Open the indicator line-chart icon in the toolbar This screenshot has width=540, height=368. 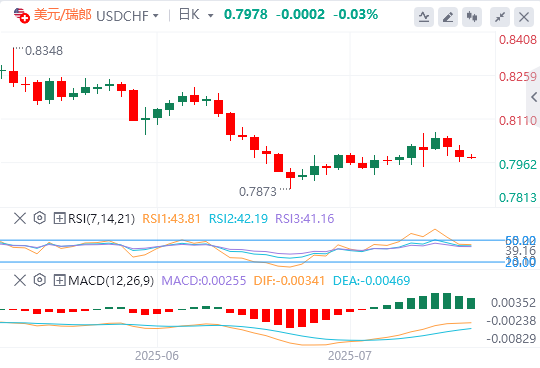coord(424,17)
